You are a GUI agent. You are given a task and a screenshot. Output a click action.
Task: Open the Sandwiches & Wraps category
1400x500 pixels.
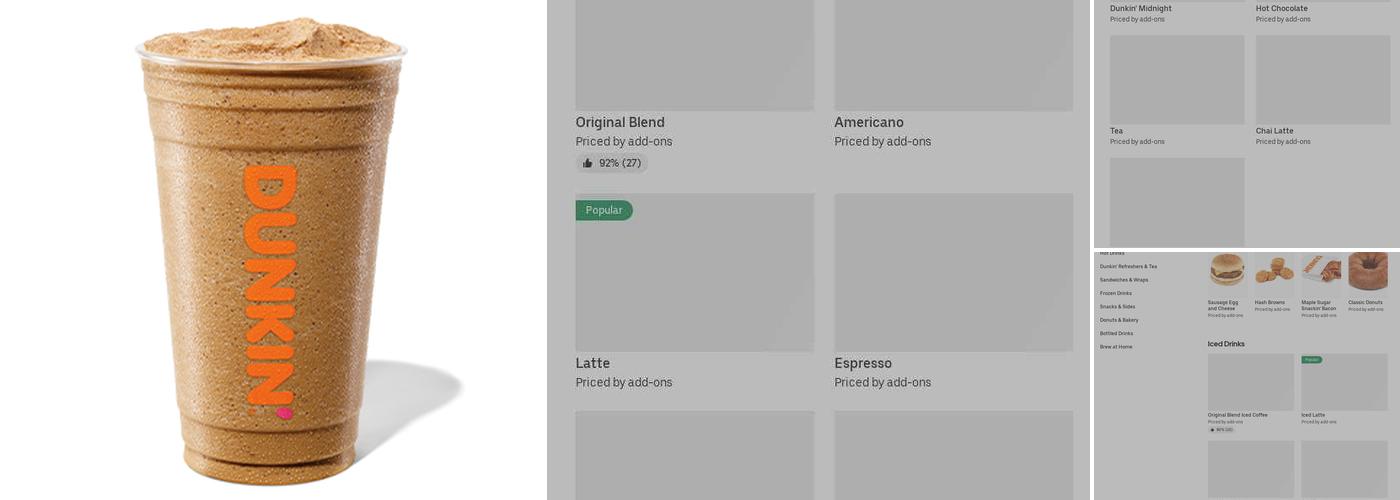pyautogui.click(x=1124, y=280)
